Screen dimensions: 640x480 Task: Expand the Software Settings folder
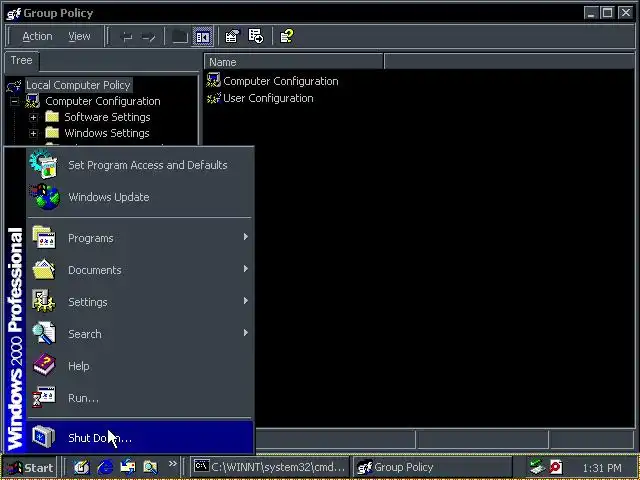(33, 118)
